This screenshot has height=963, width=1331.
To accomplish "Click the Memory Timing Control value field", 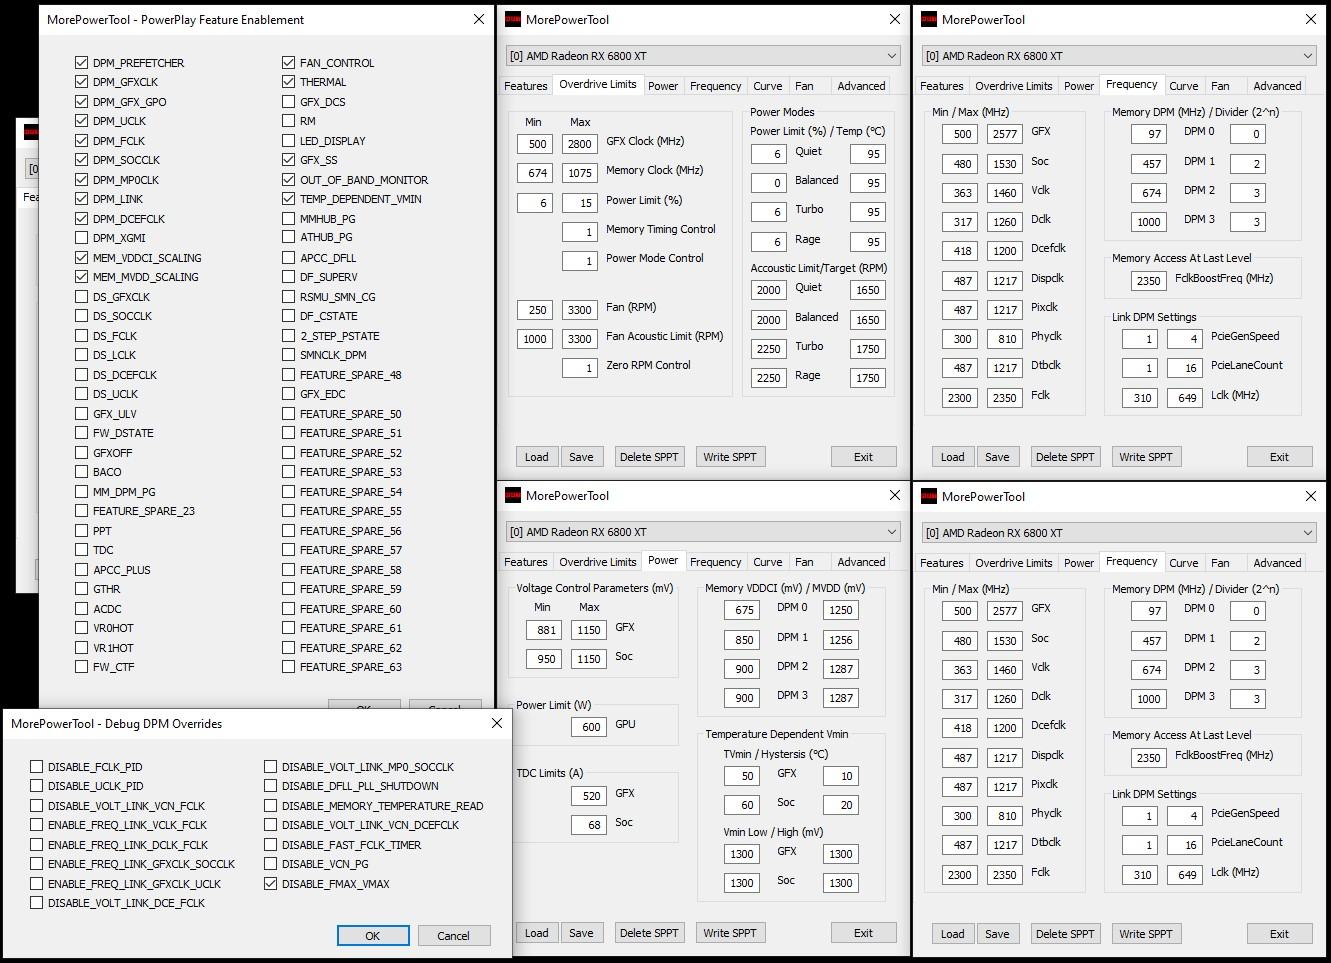I will click(x=580, y=232).
